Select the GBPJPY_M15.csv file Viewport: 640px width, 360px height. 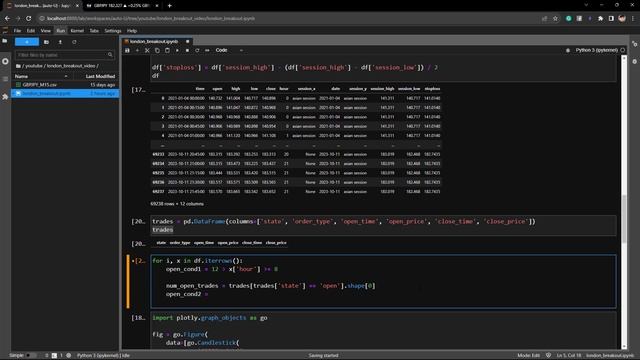[65, 85]
